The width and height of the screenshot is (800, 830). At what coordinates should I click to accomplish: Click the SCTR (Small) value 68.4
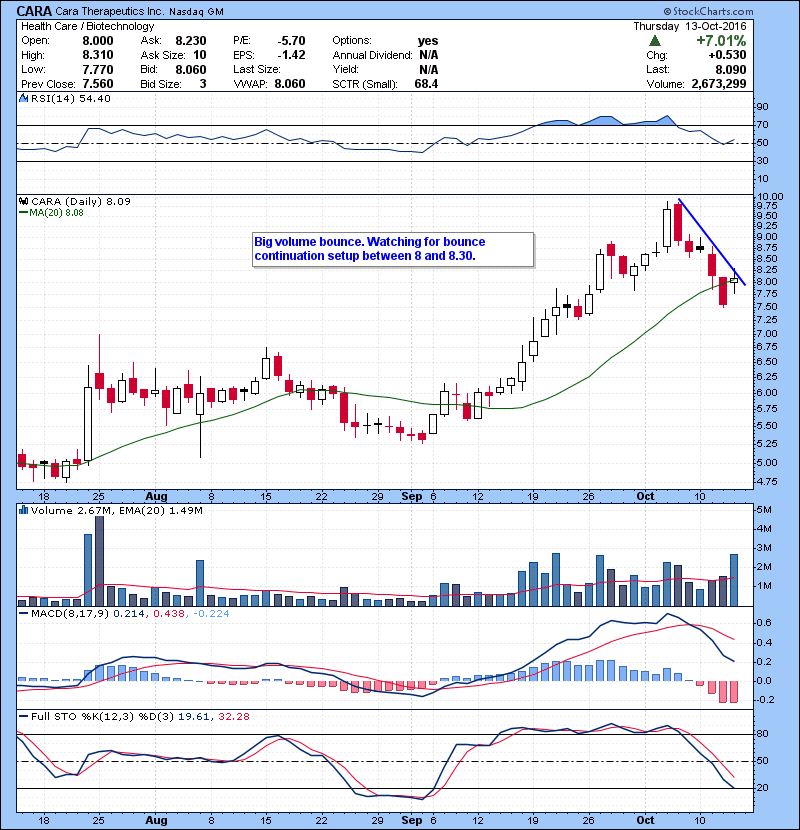pos(426,84)
